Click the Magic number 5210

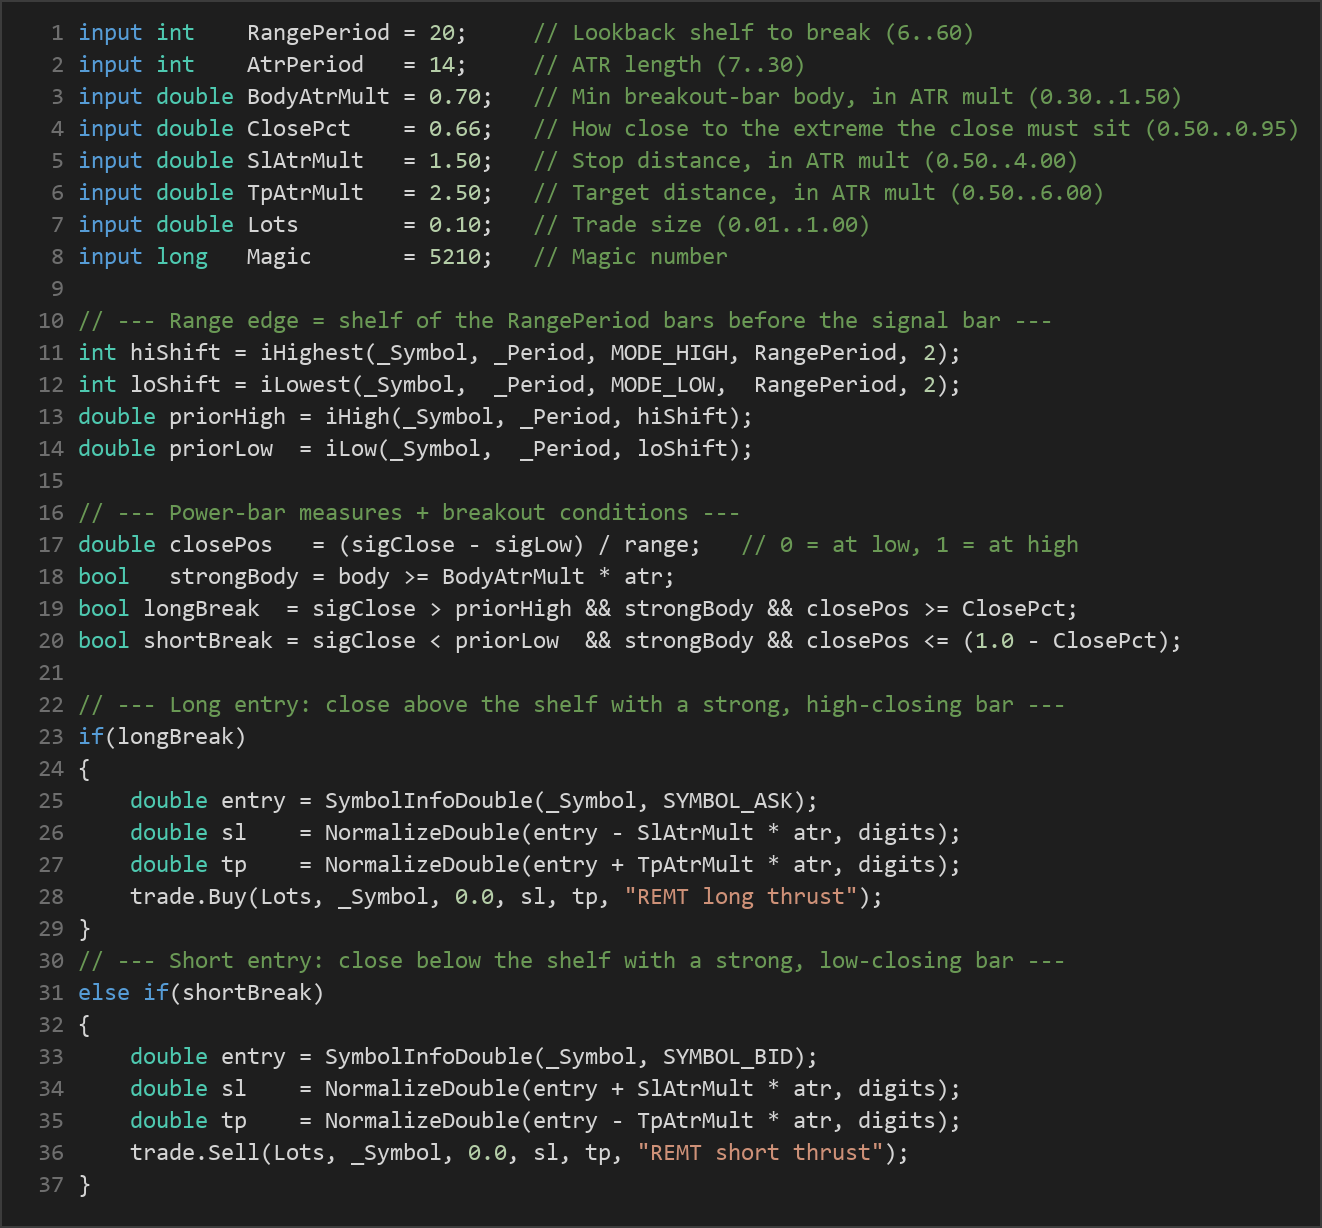(454, 256)
